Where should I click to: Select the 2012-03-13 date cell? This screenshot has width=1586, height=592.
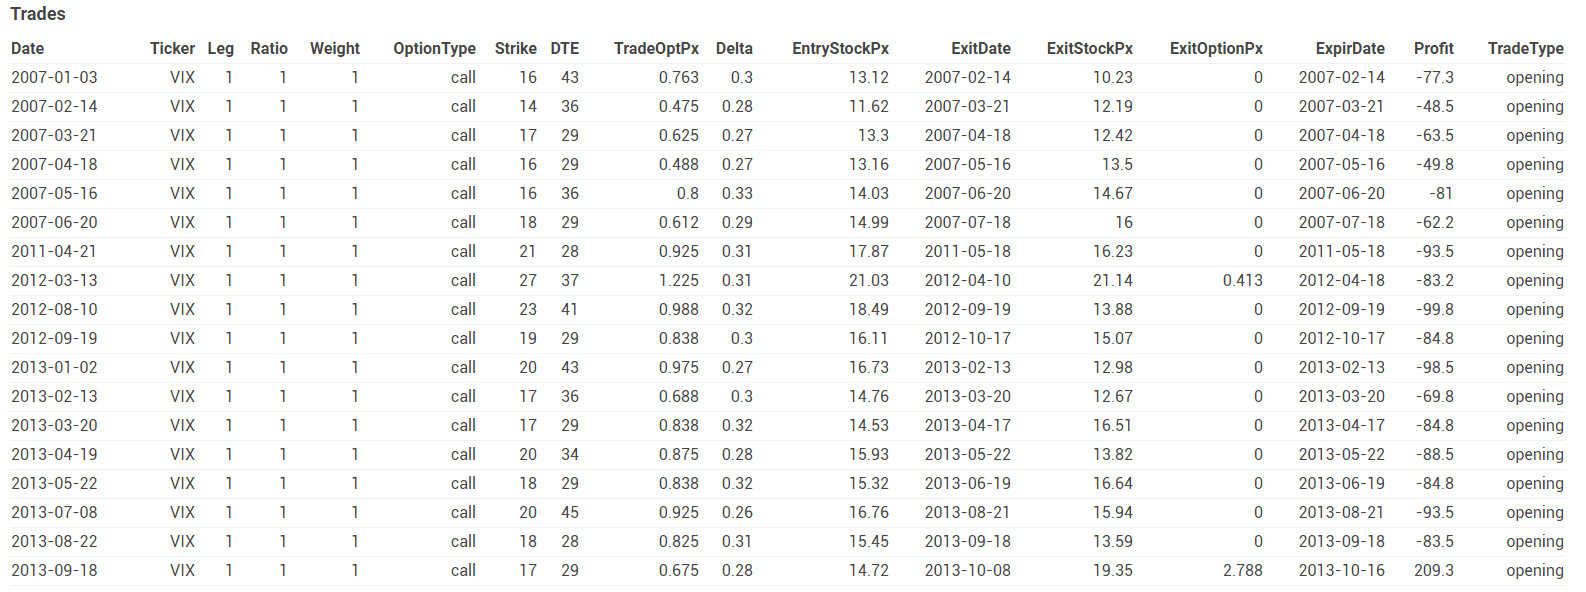(54, 280)
